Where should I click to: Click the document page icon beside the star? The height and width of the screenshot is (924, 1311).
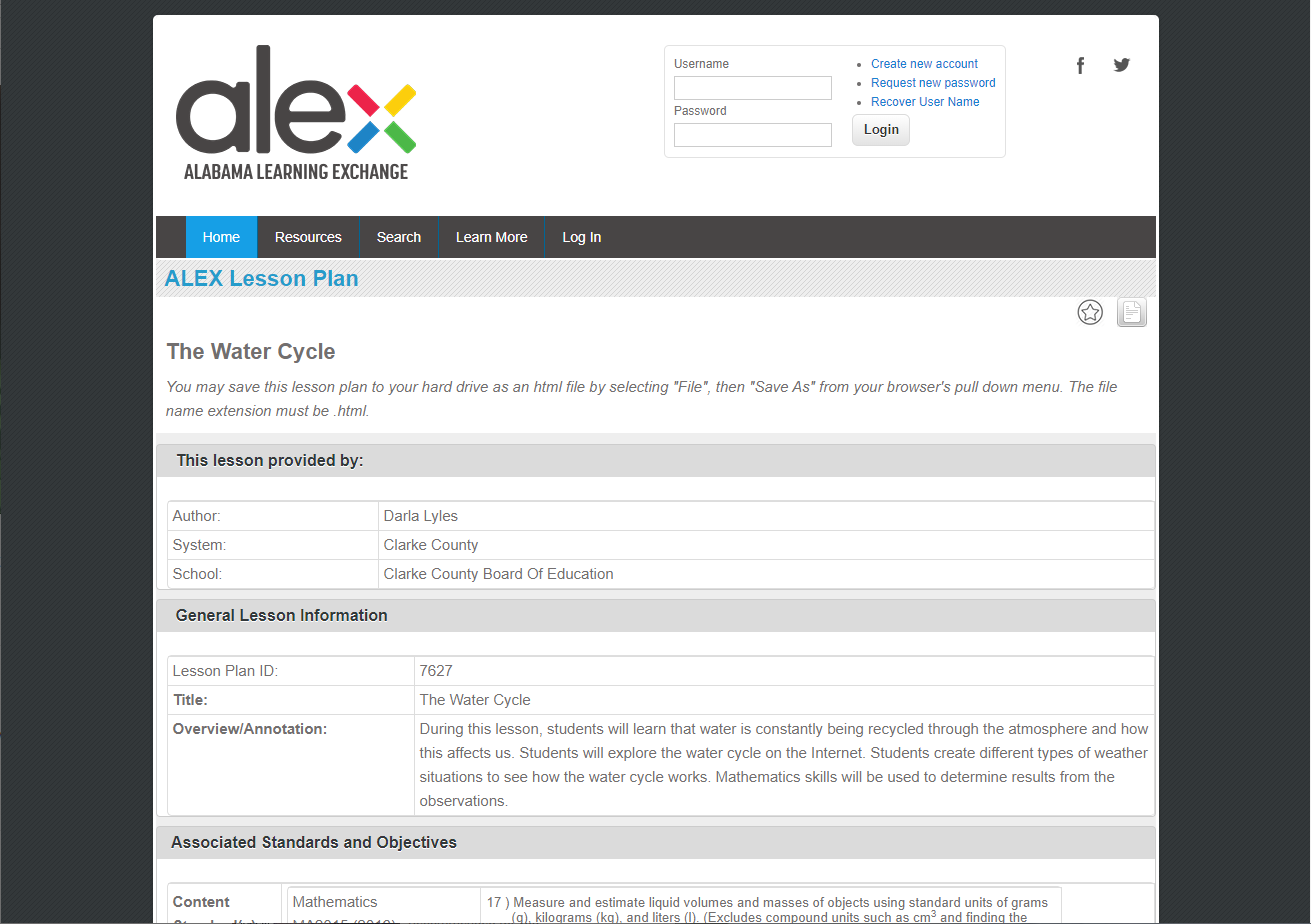(x=1131, y=313)
